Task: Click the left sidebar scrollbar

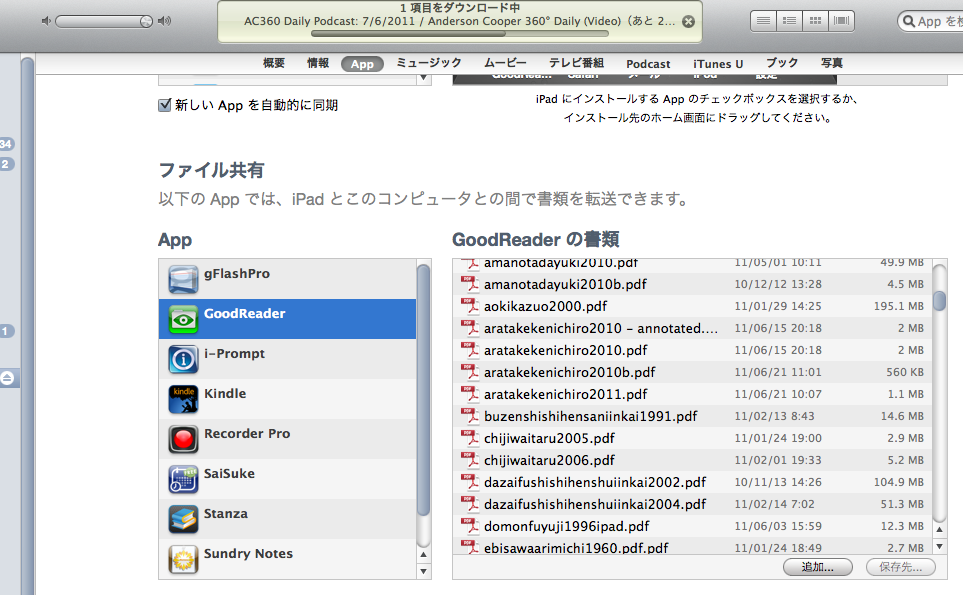Action: pos(27,325)
